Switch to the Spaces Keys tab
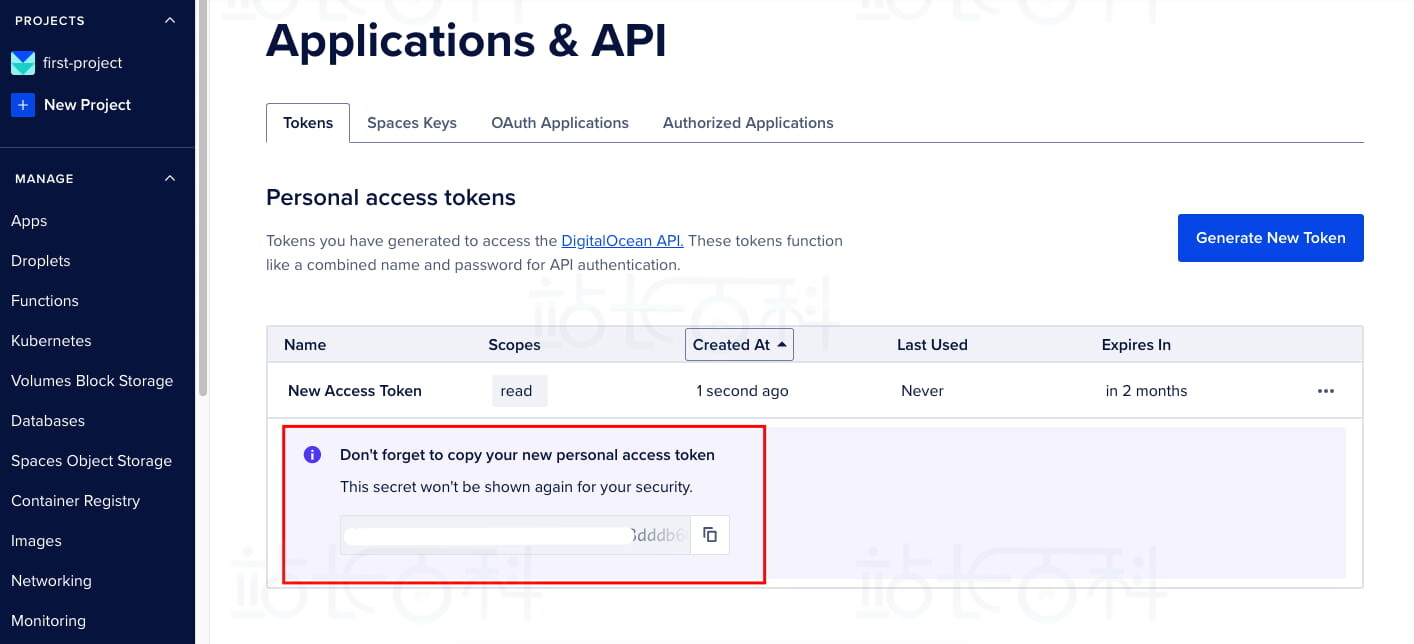The height and width of the screenshot is (644, 1414). 411,123
